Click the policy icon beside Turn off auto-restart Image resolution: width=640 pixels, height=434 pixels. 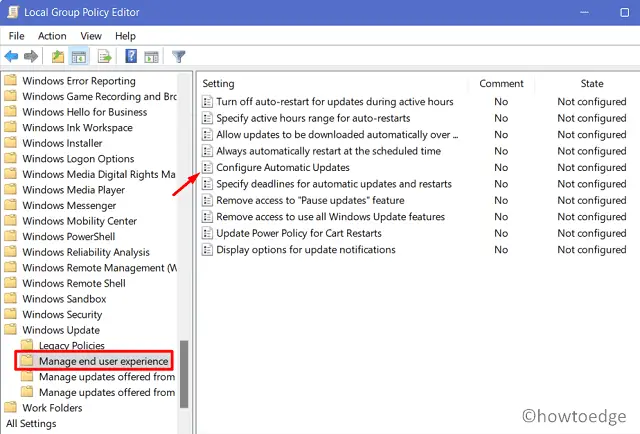(207, 102)
